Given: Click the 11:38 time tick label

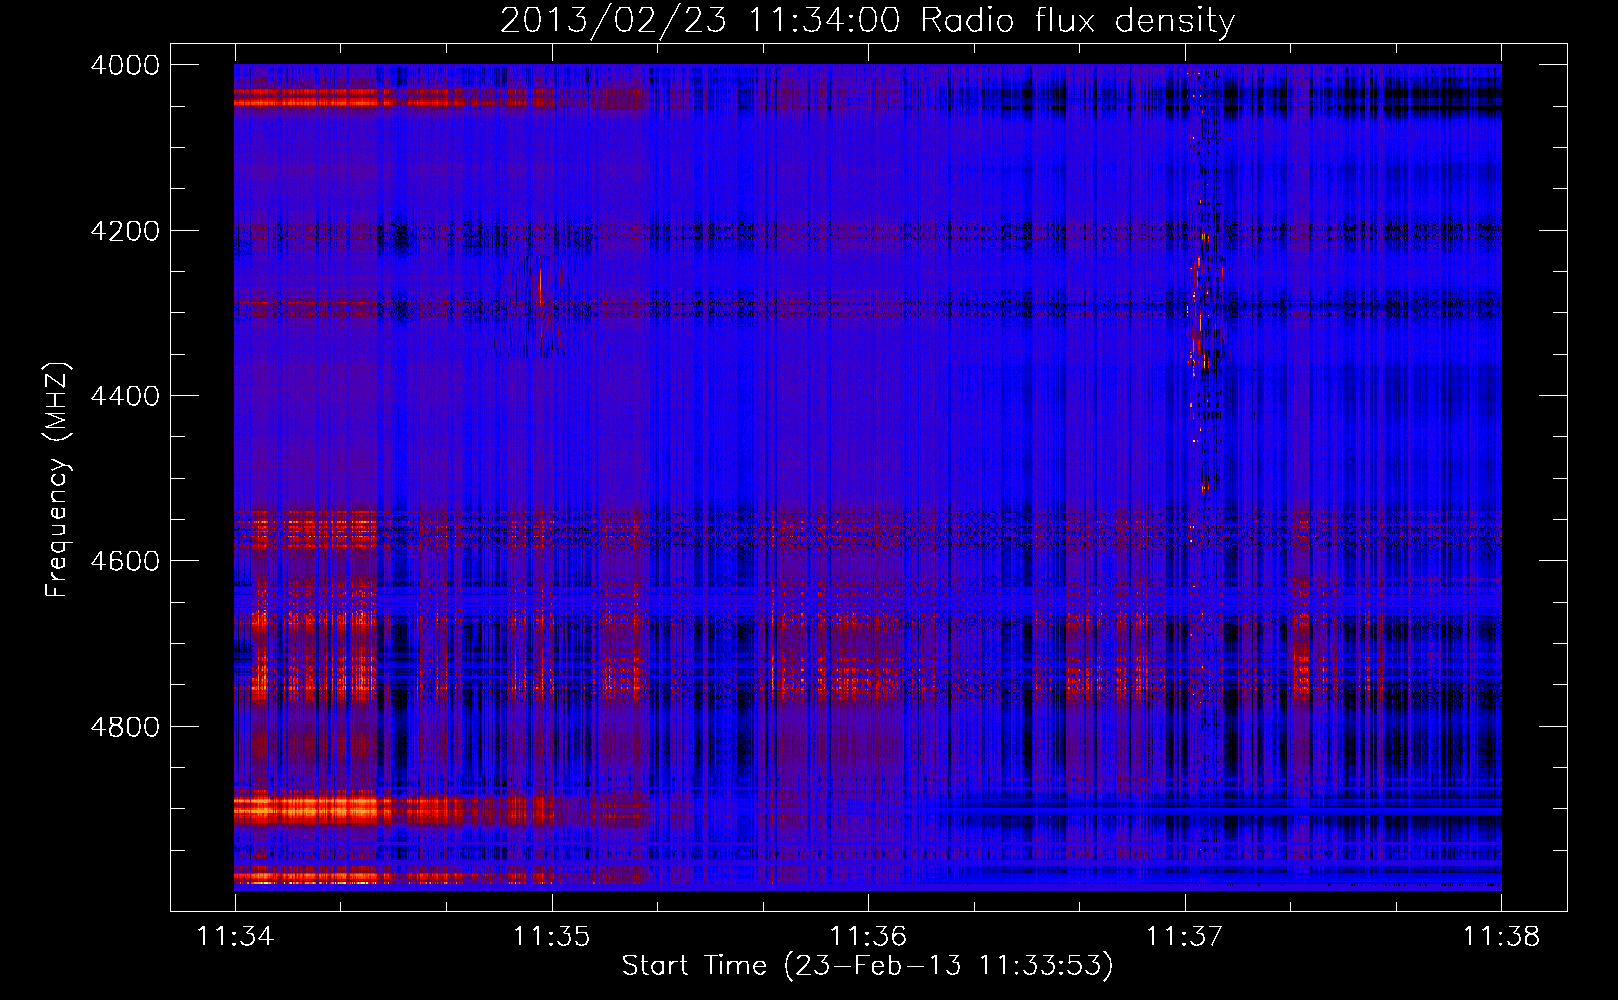Looking at the screenshot, I should coord(1501,936).
